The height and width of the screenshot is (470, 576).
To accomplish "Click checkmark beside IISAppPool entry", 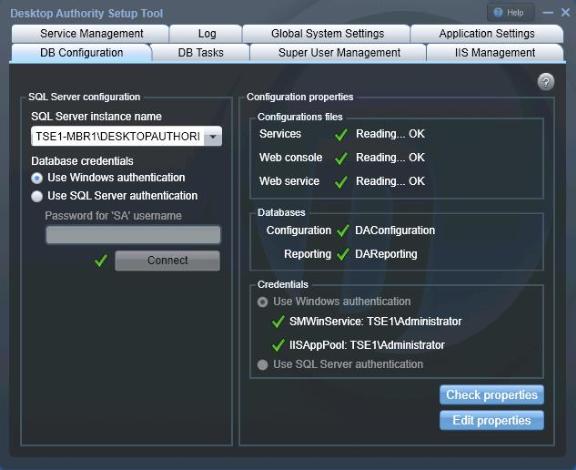I will (278, 345).
